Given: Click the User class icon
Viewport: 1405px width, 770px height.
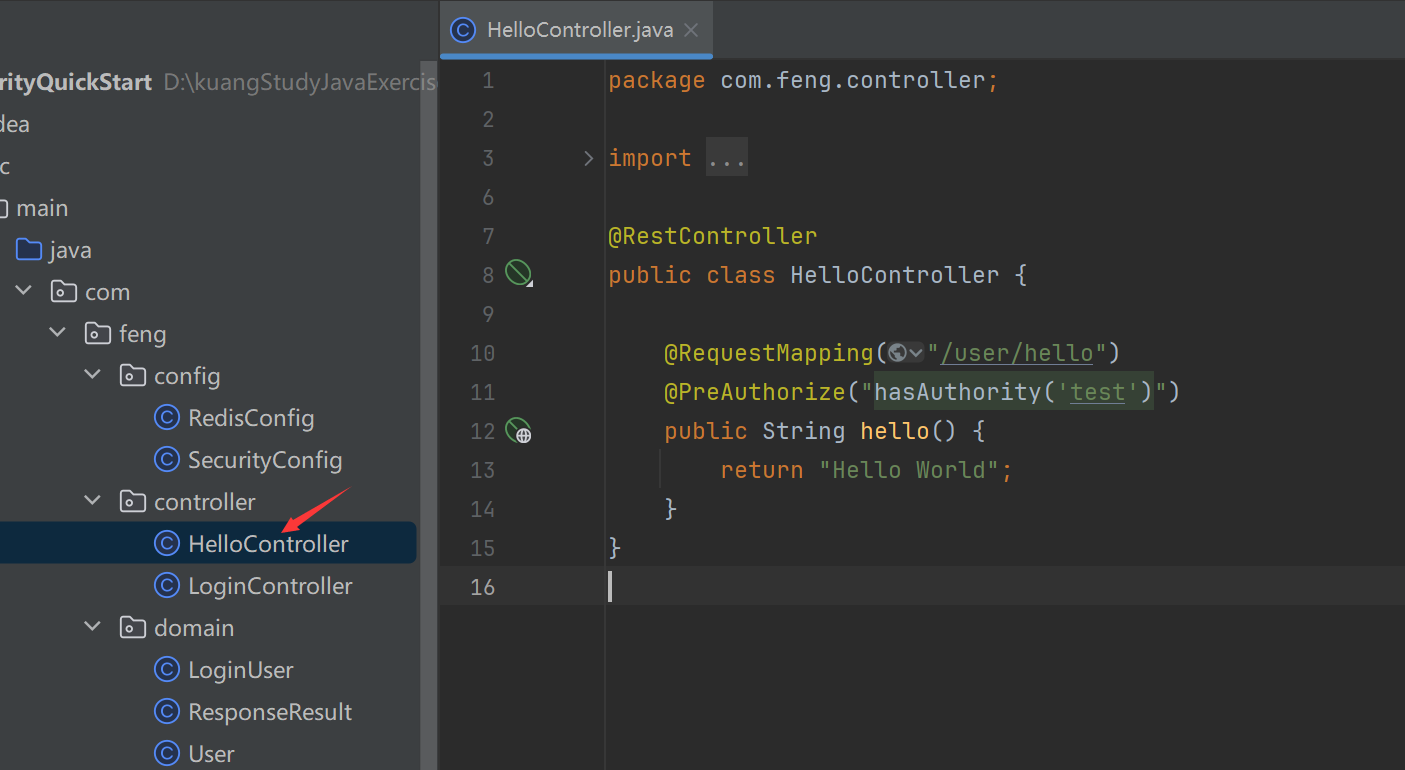Looking at the screenshot, I should [167, 754].
